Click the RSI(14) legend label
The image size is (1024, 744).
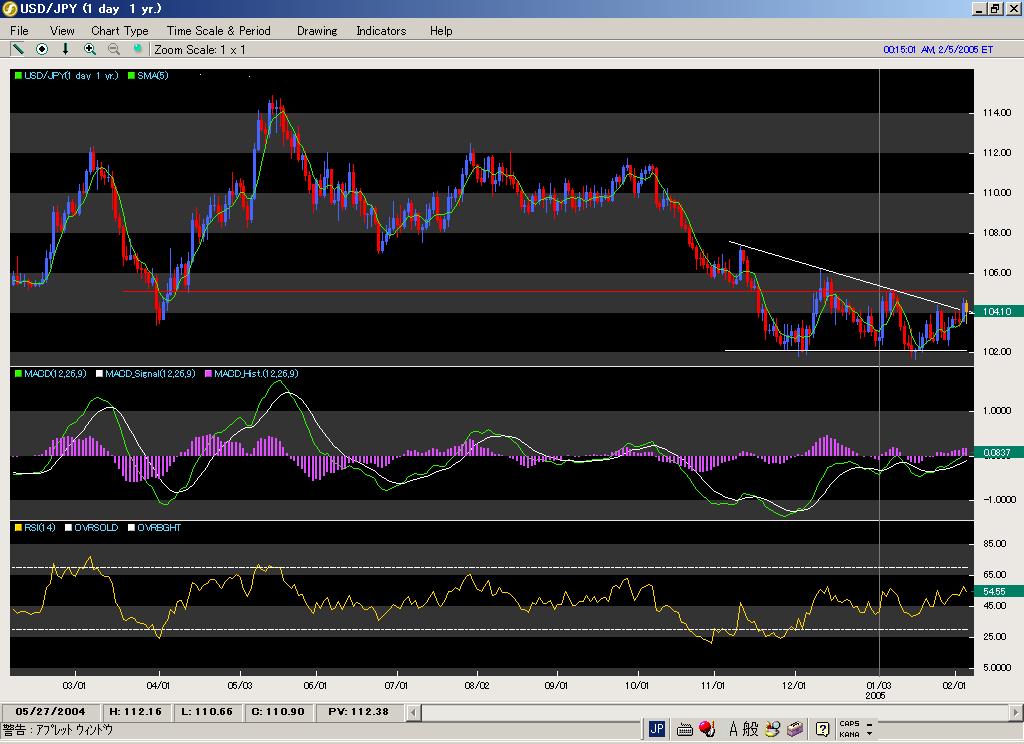tap(40, 528)
